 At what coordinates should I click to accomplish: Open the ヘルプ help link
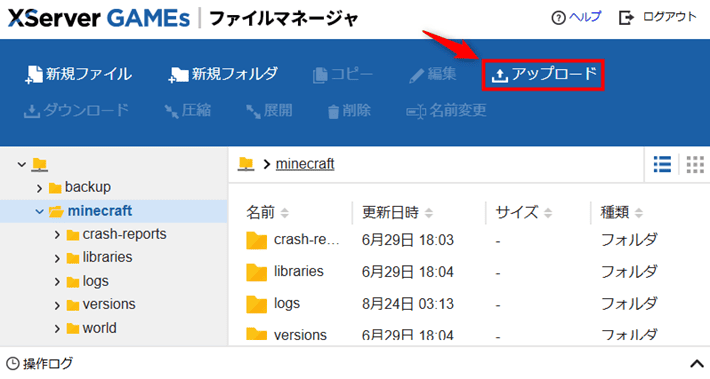click(576, 17)
